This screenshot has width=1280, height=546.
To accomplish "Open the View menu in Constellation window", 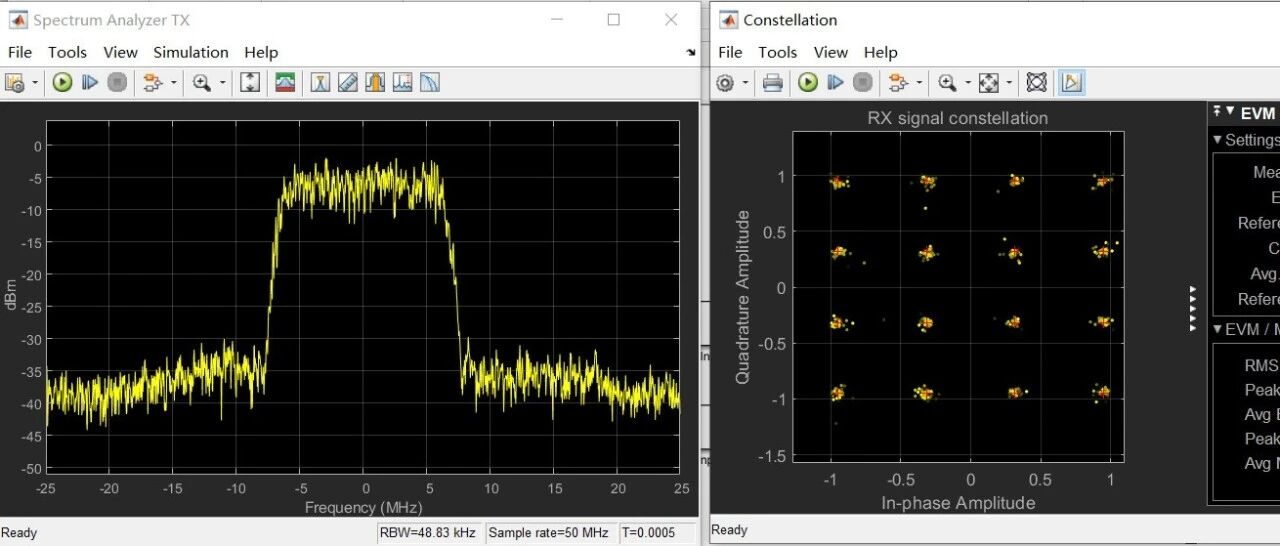I will (x=830, y=52).
